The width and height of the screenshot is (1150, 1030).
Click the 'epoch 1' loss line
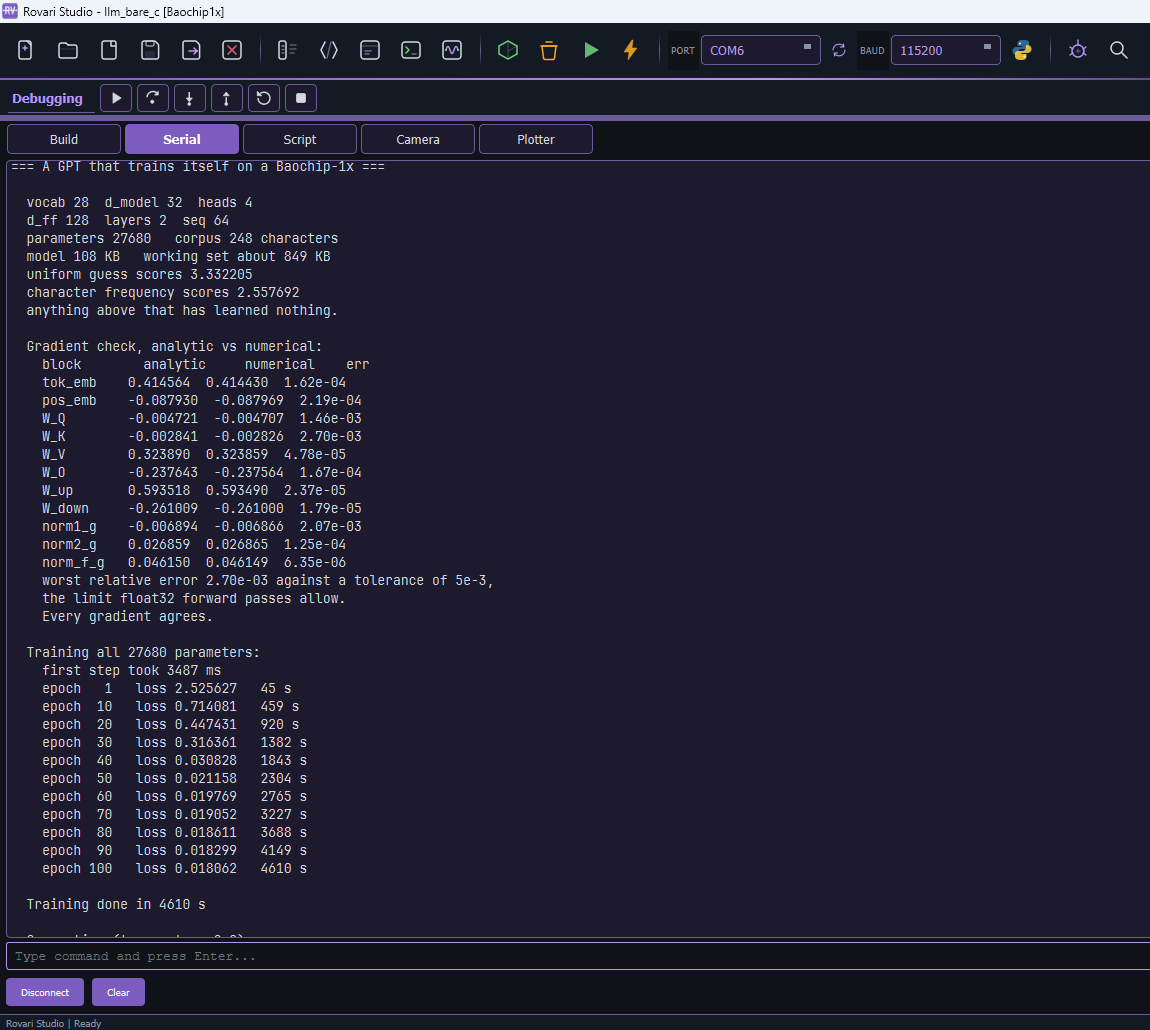coord(166,688)
